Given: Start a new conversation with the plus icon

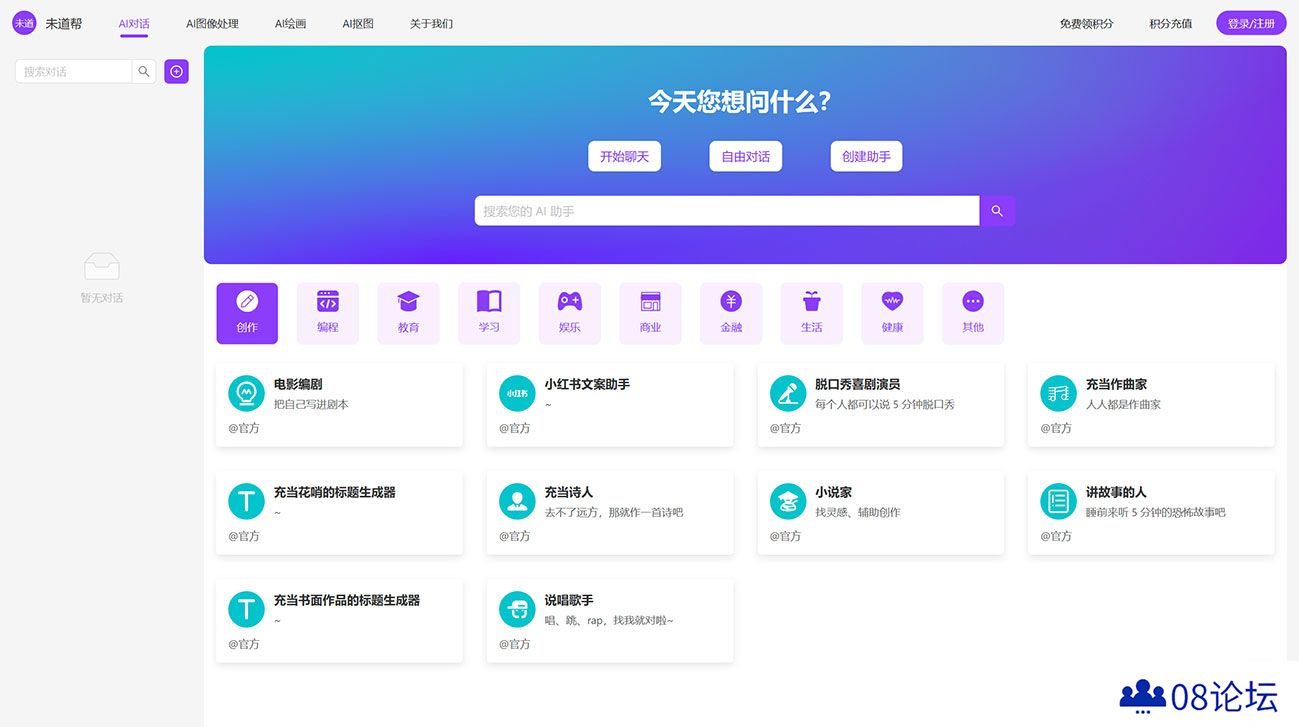Looking at the screenshot, I should (176, 71).
